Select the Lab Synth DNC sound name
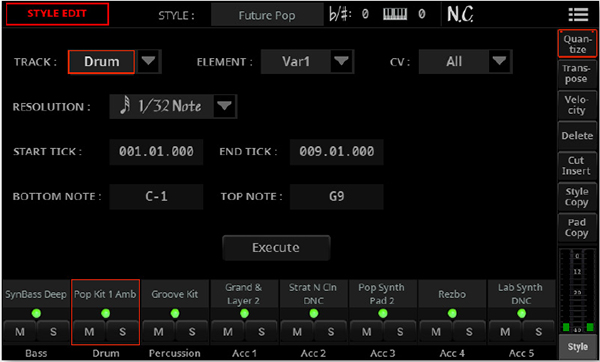 (x=521, y=294)
